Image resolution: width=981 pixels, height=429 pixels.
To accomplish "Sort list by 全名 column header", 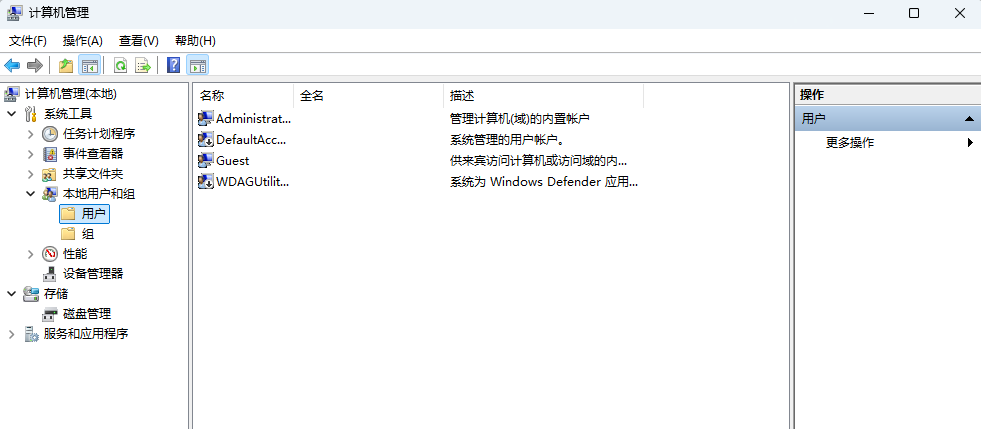I will click(369, 96).
